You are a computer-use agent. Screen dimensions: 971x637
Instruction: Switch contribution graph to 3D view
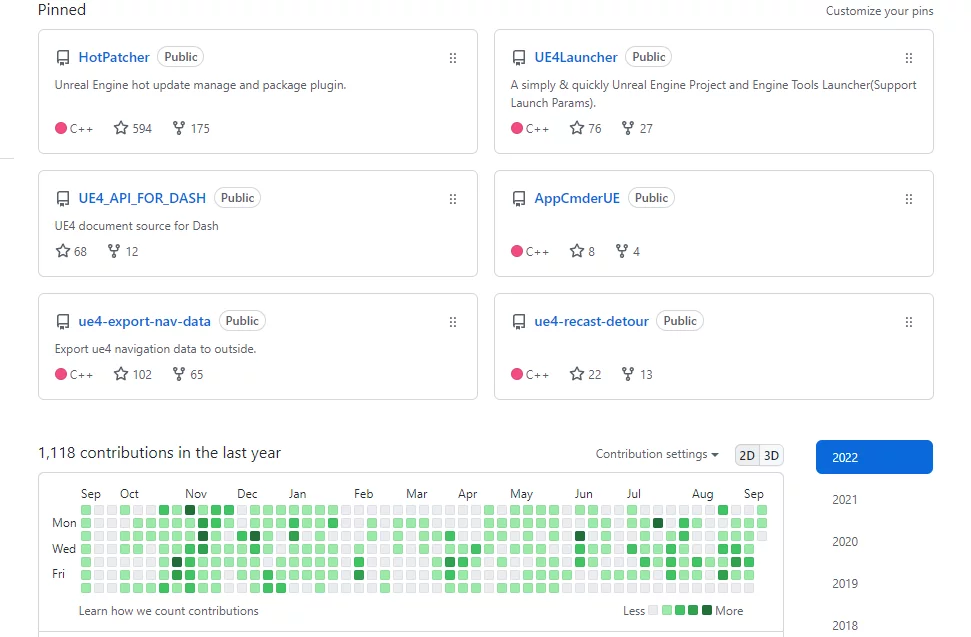770,455
